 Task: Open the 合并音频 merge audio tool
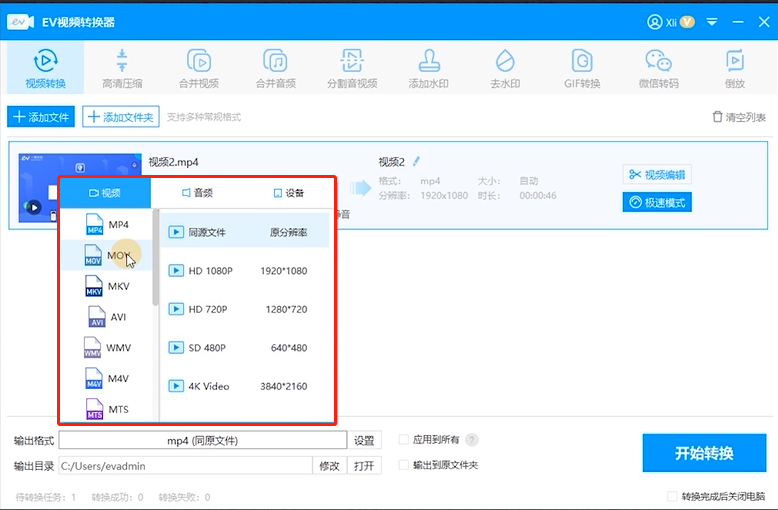click(x=275, y=68)
